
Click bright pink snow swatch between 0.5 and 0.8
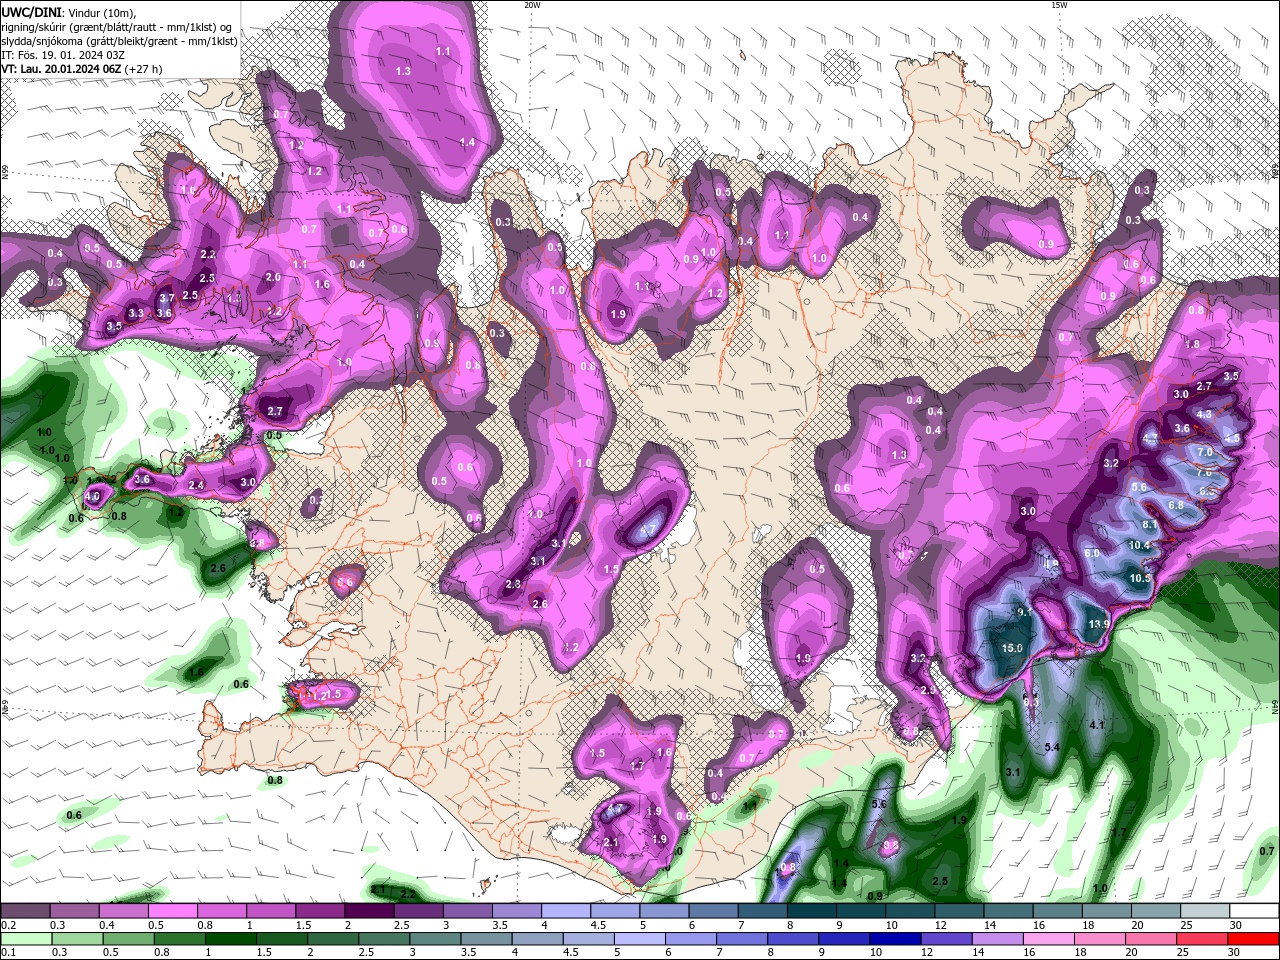point(172,911)
